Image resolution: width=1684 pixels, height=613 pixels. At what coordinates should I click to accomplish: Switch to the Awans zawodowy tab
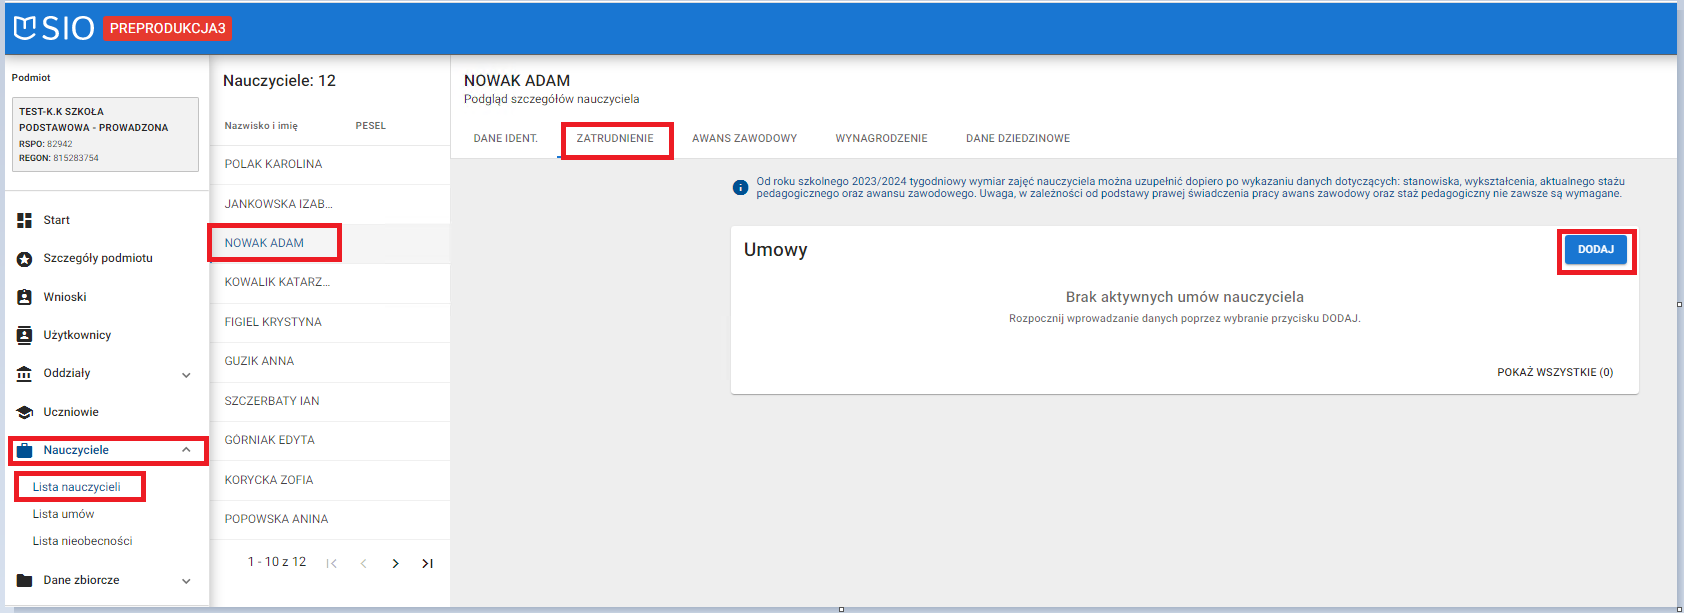pos(744,138)
